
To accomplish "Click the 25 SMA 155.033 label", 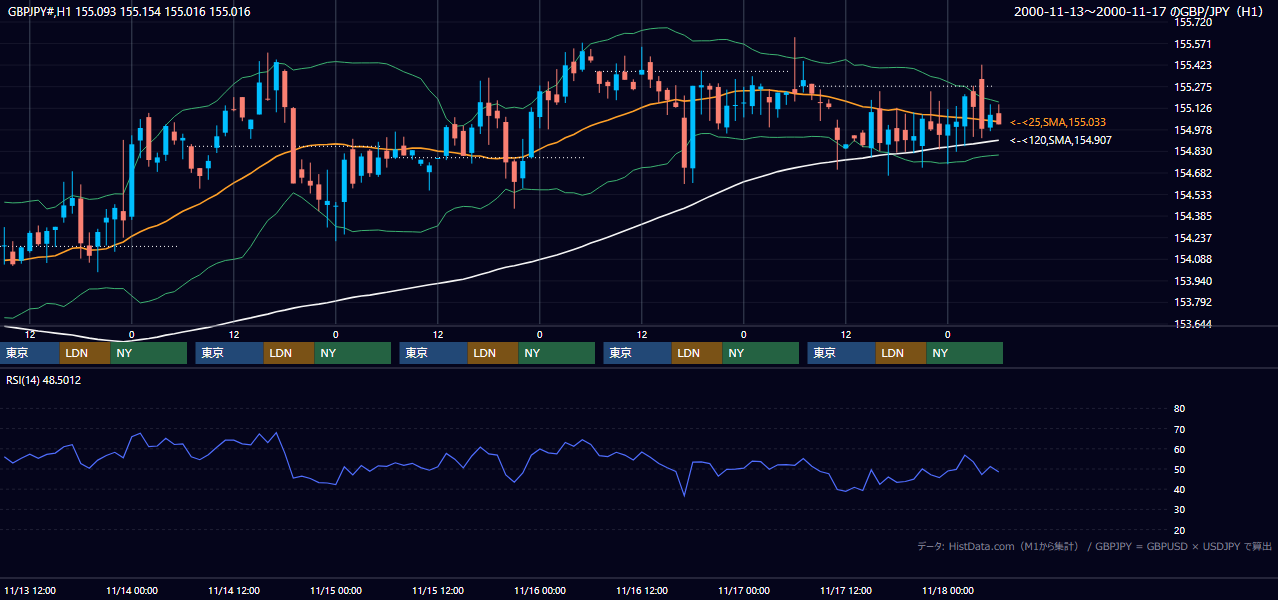I will (x=1058, y=122).
